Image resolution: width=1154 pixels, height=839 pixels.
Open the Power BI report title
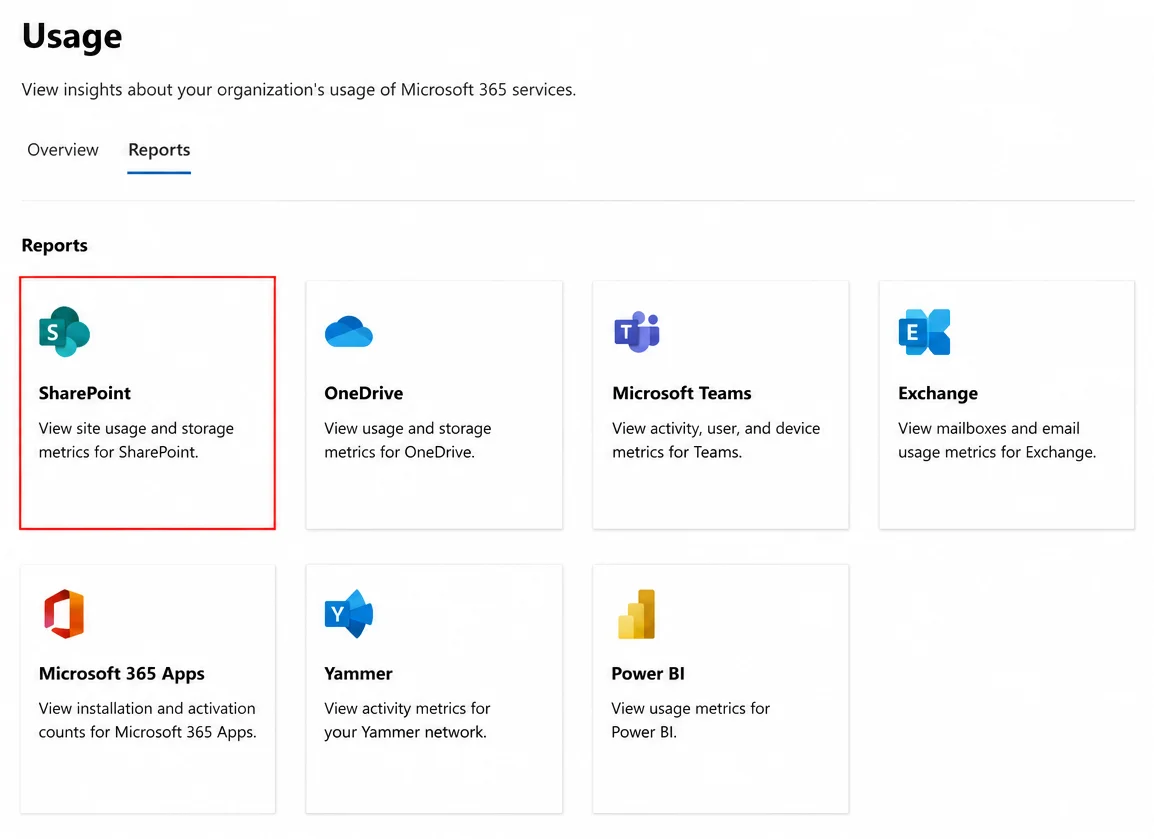(x=648, y=673)
